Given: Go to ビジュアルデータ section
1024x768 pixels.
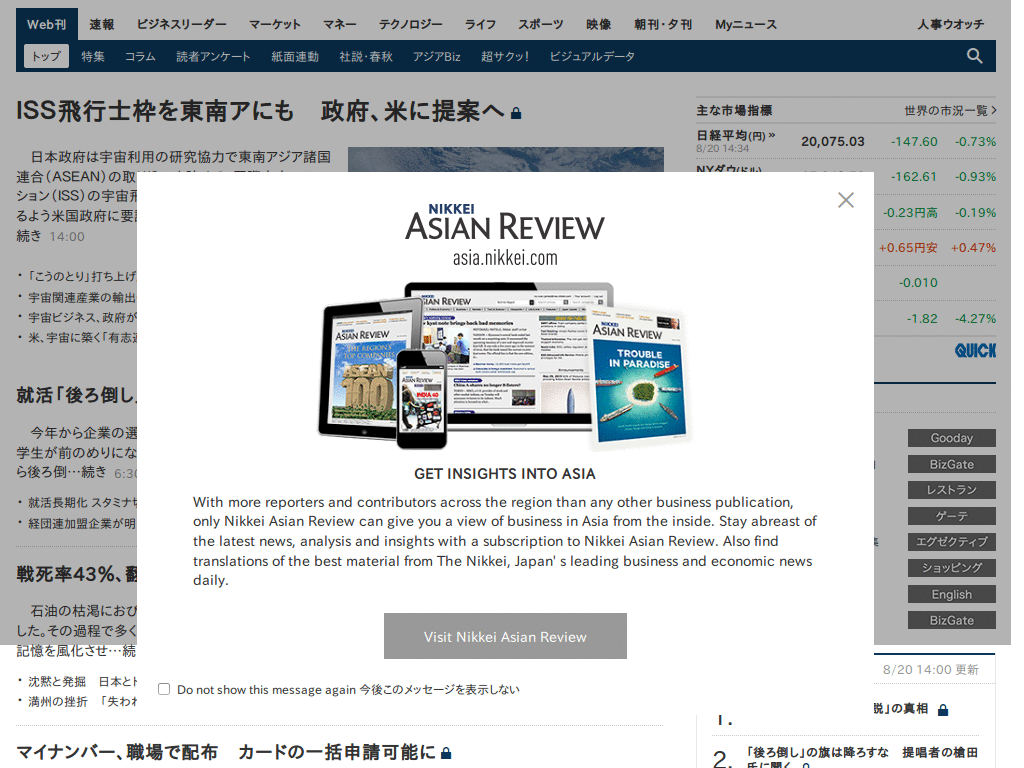Looking at the screenshot, I should (x=592, y=56).
